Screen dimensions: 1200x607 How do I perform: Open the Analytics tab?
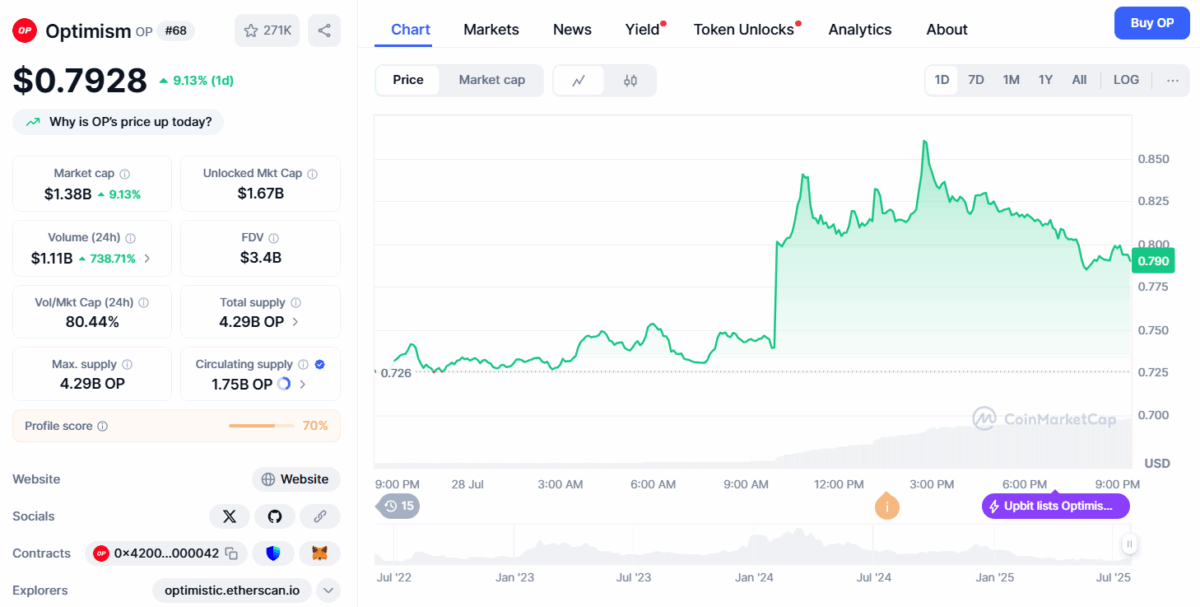click(x=860, y=29)
